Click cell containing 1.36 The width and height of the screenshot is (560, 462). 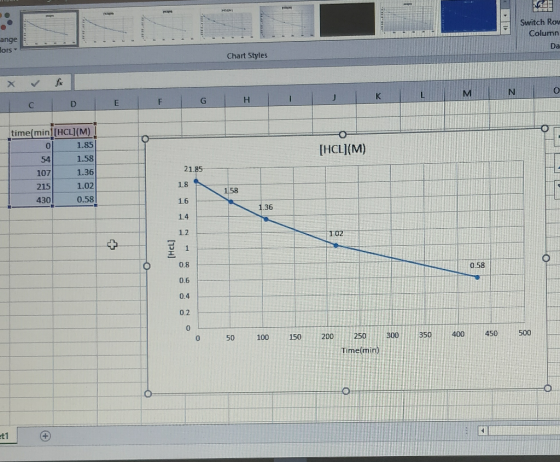74,172
